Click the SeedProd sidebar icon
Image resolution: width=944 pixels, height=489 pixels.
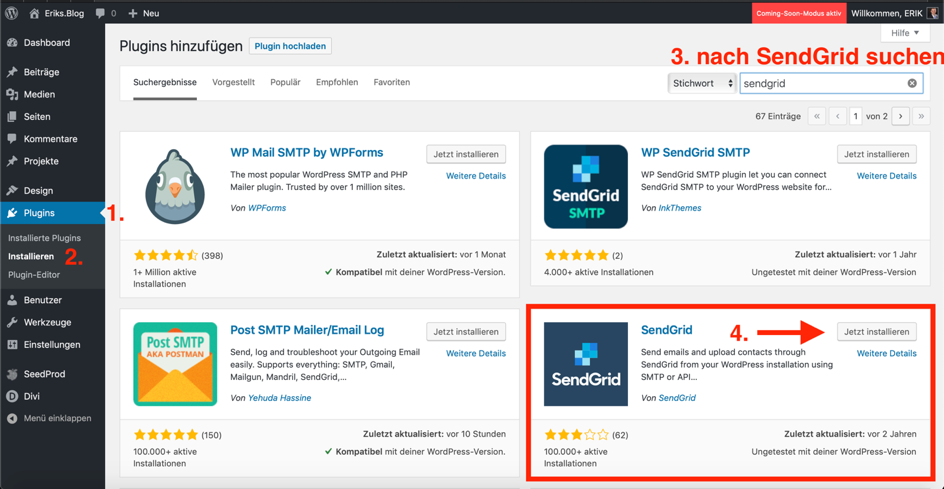[x=11, y=374]
